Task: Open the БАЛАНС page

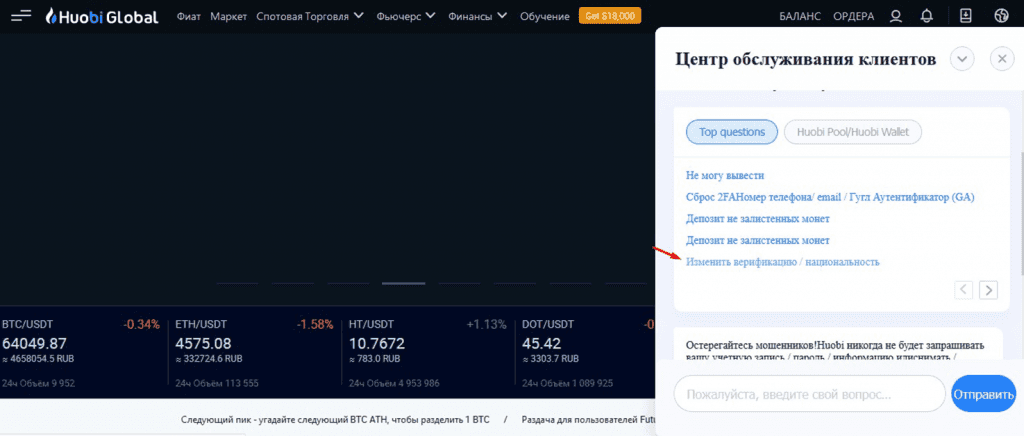Action: pyautogui.click(x=799, y=17)
